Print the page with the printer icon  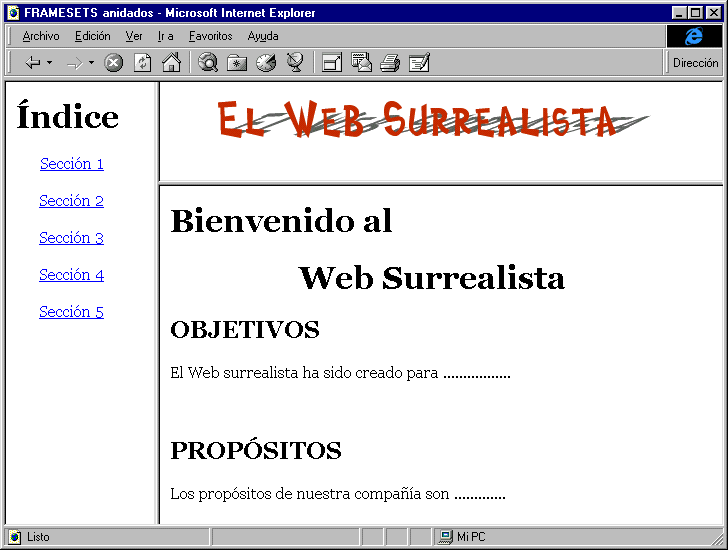pyautogui.click(x=390, y=63)
